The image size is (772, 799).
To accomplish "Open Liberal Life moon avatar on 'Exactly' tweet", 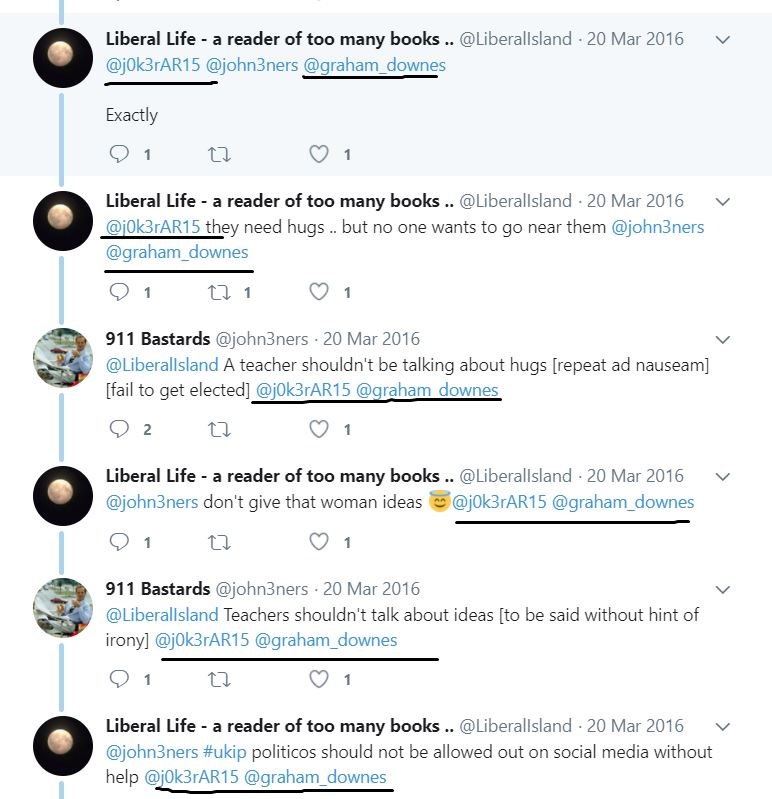I will point(63,58).
